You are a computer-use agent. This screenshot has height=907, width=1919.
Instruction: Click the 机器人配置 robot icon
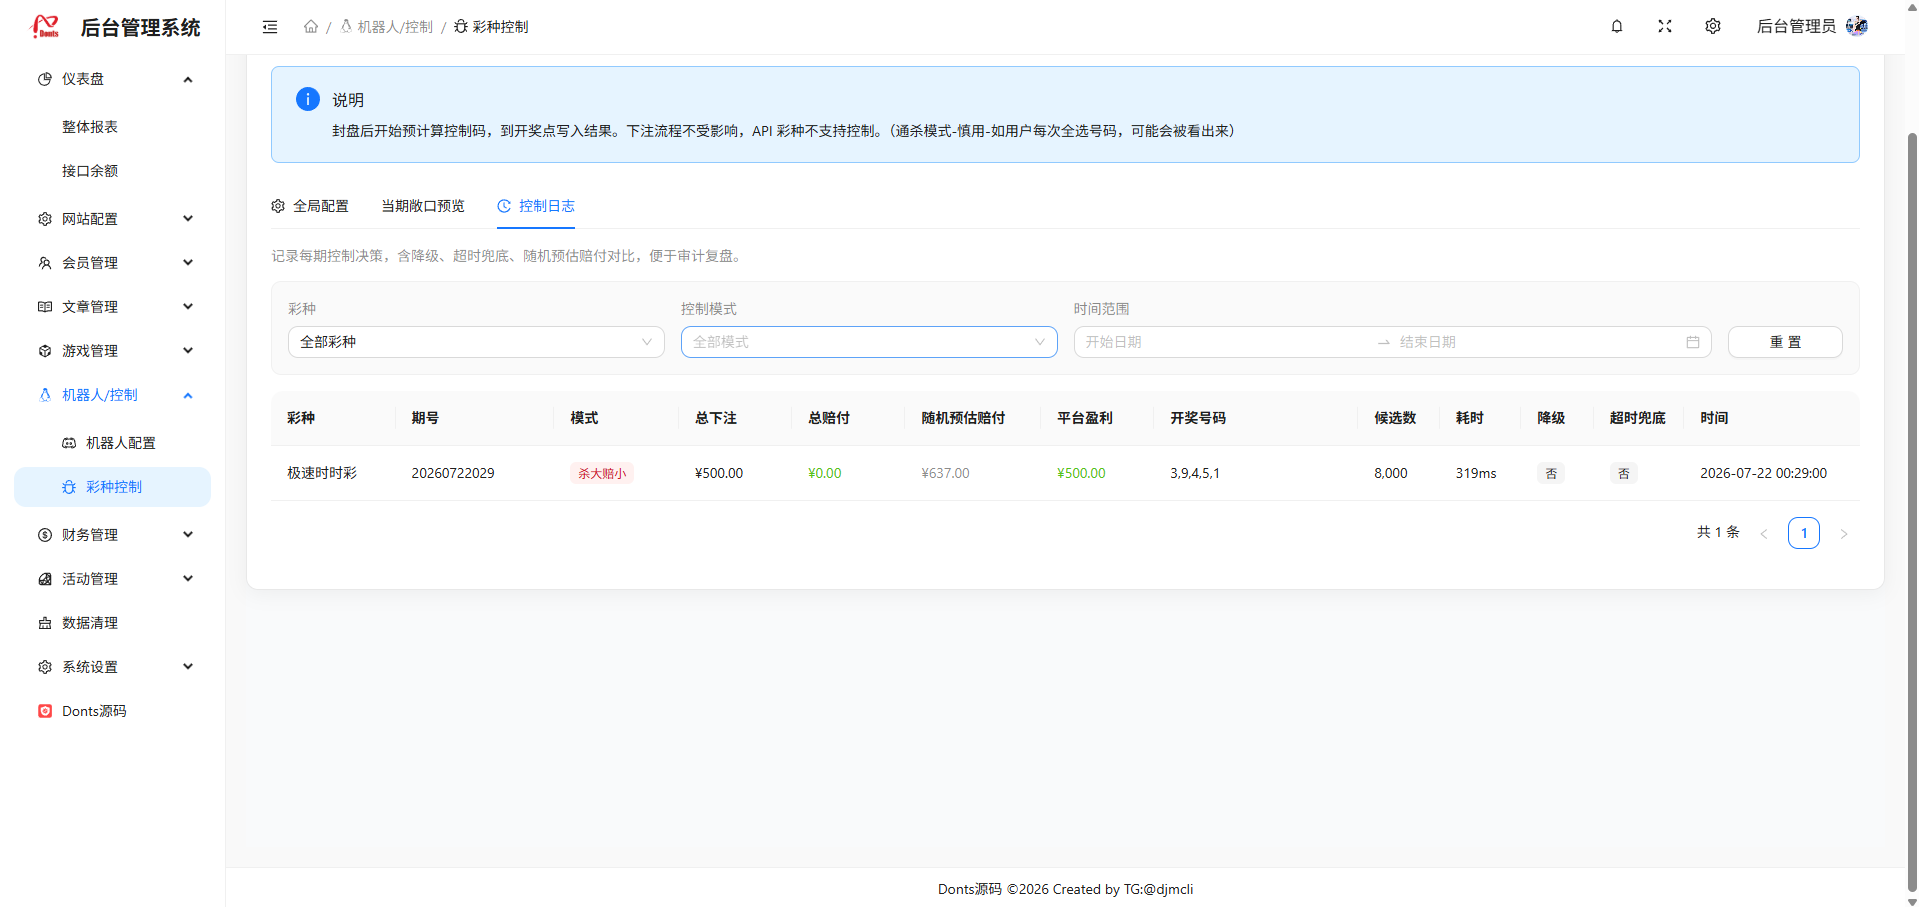click(x=69, y=443)
